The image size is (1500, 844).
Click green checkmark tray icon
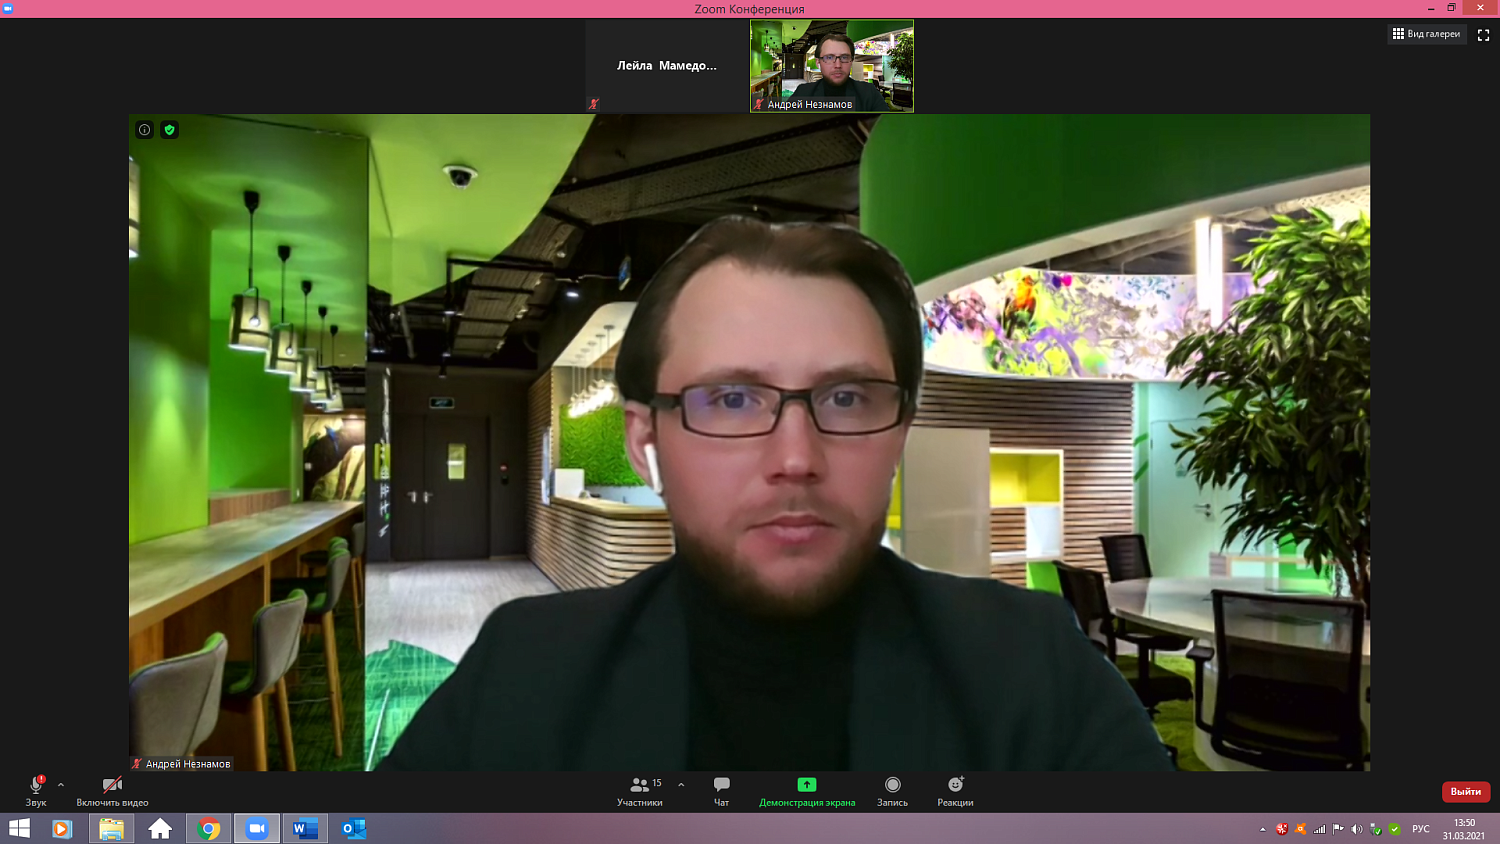point(1395,829)
